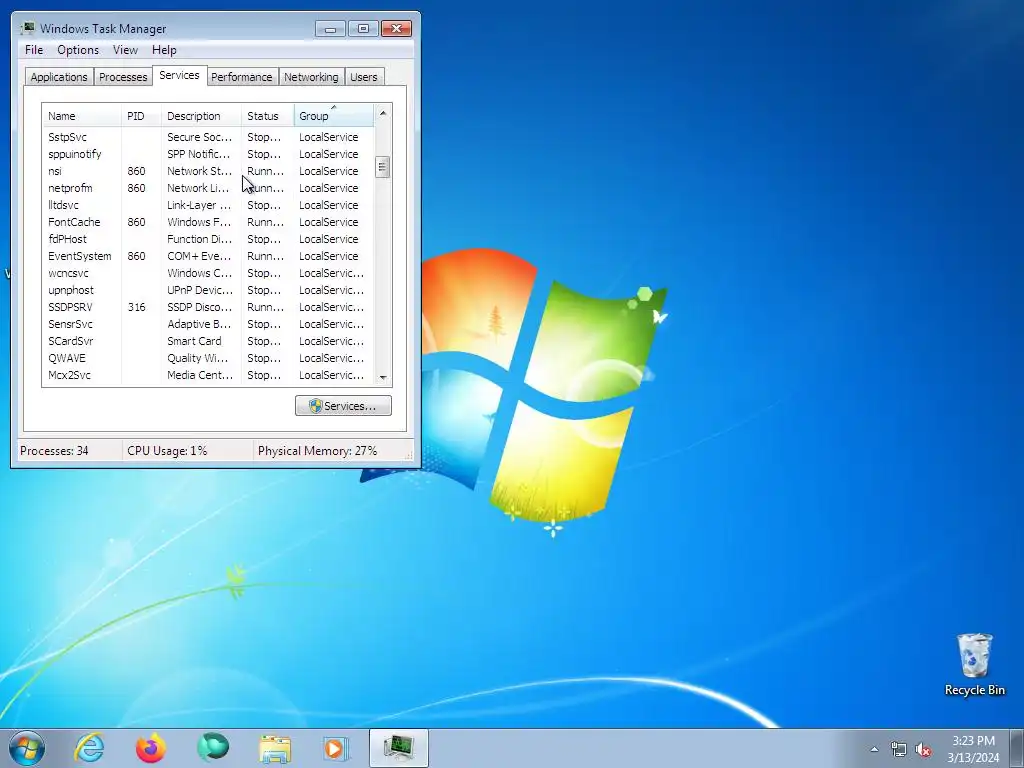Switch to the Processes tab
Image resolution: width=1024 pixels, height=768 pixels.
123,77
